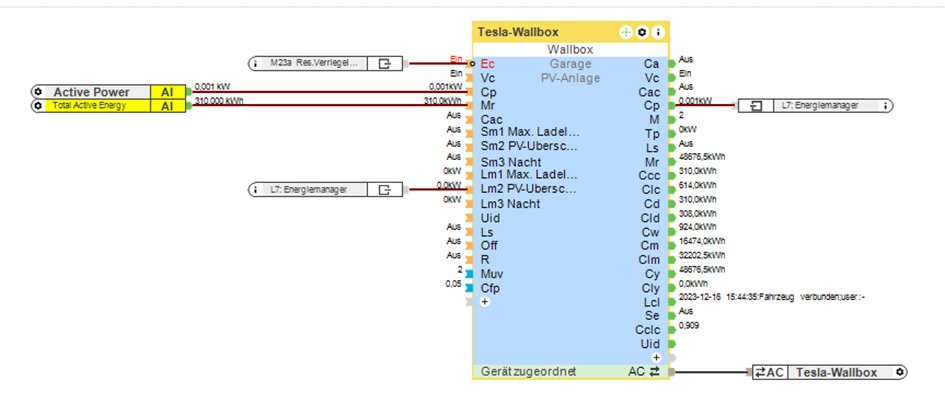Click the orange Off input pin
945x404 pixels.
pyautogui.click(x=469, y=245)
